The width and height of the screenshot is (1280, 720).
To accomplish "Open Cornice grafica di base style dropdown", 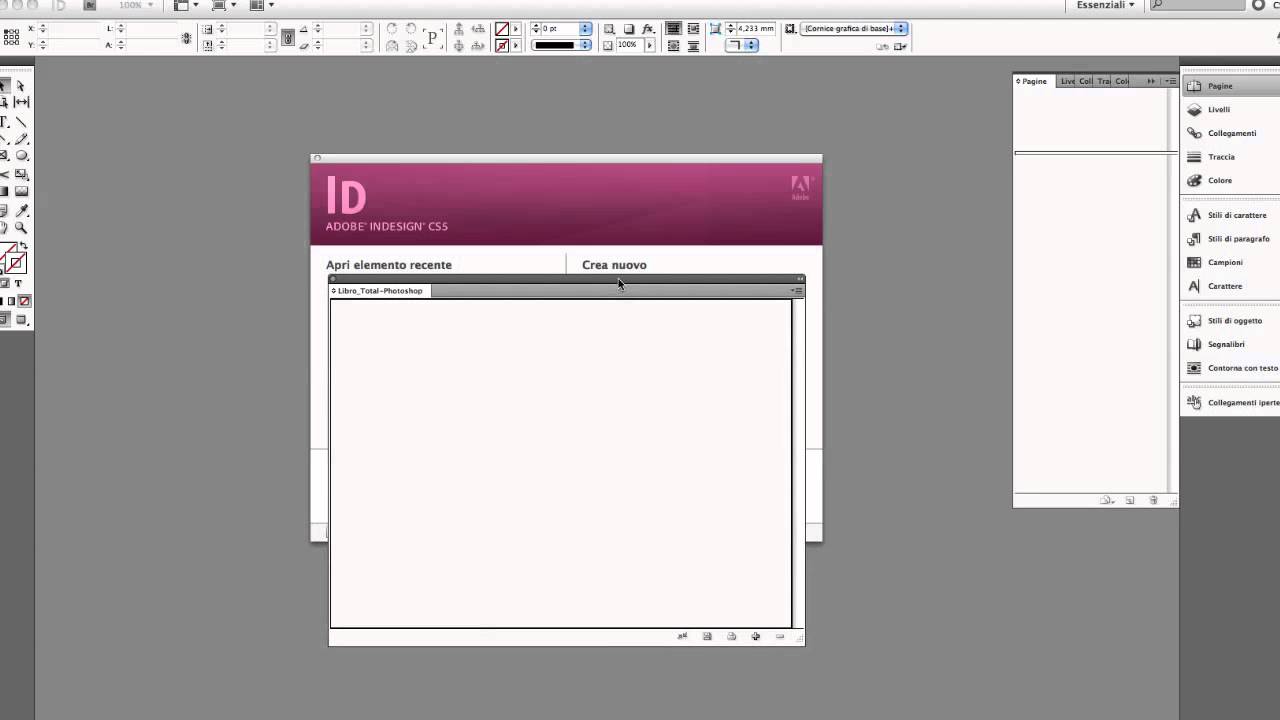I will [x=901, y=29].
